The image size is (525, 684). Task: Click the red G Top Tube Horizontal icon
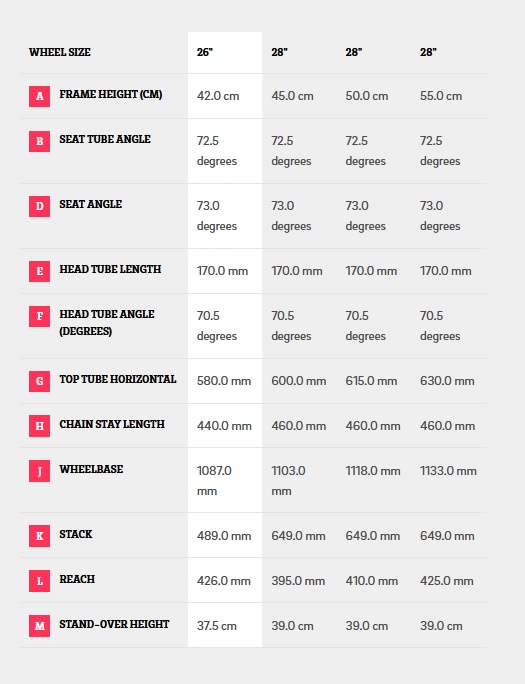(x=39, y=381)
